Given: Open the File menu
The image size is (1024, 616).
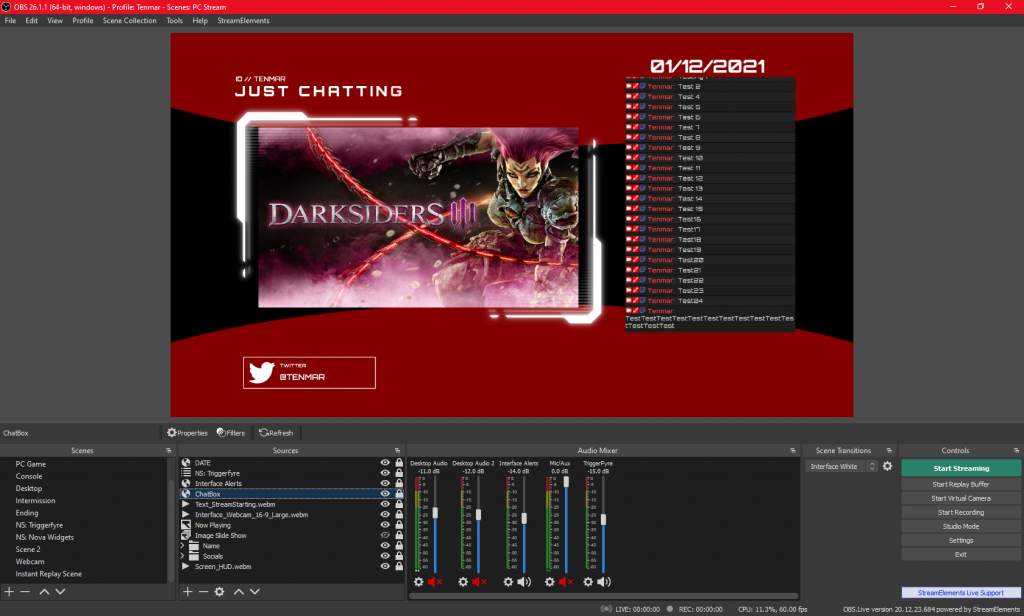Looking at the screenshot, I should [10, 20].
